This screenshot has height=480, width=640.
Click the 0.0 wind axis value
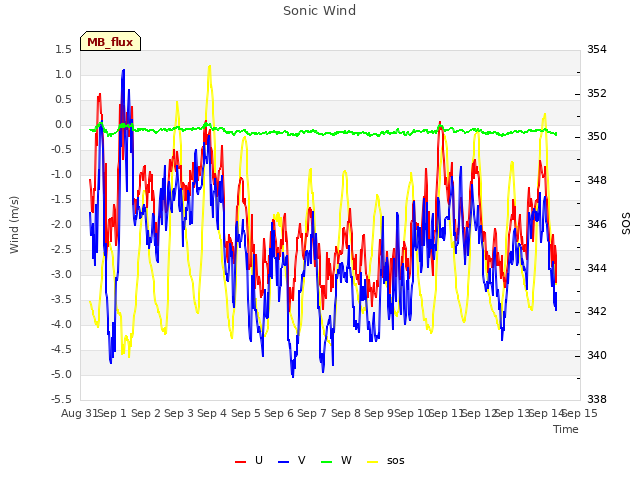pos(63,125)
